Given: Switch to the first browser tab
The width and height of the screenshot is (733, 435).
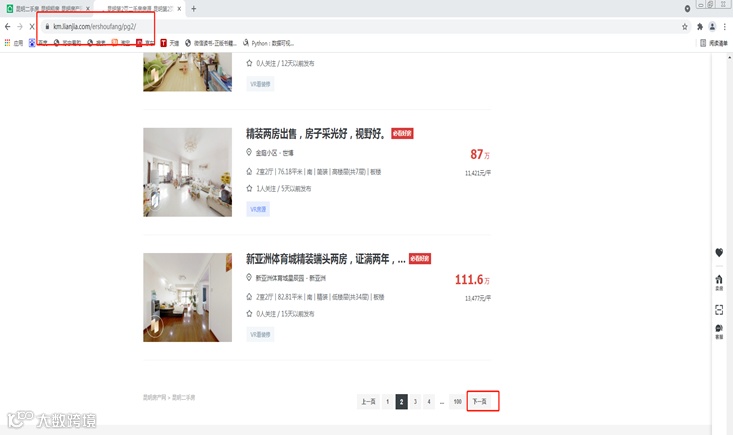Looking at the screenshot, I should 47,8.
